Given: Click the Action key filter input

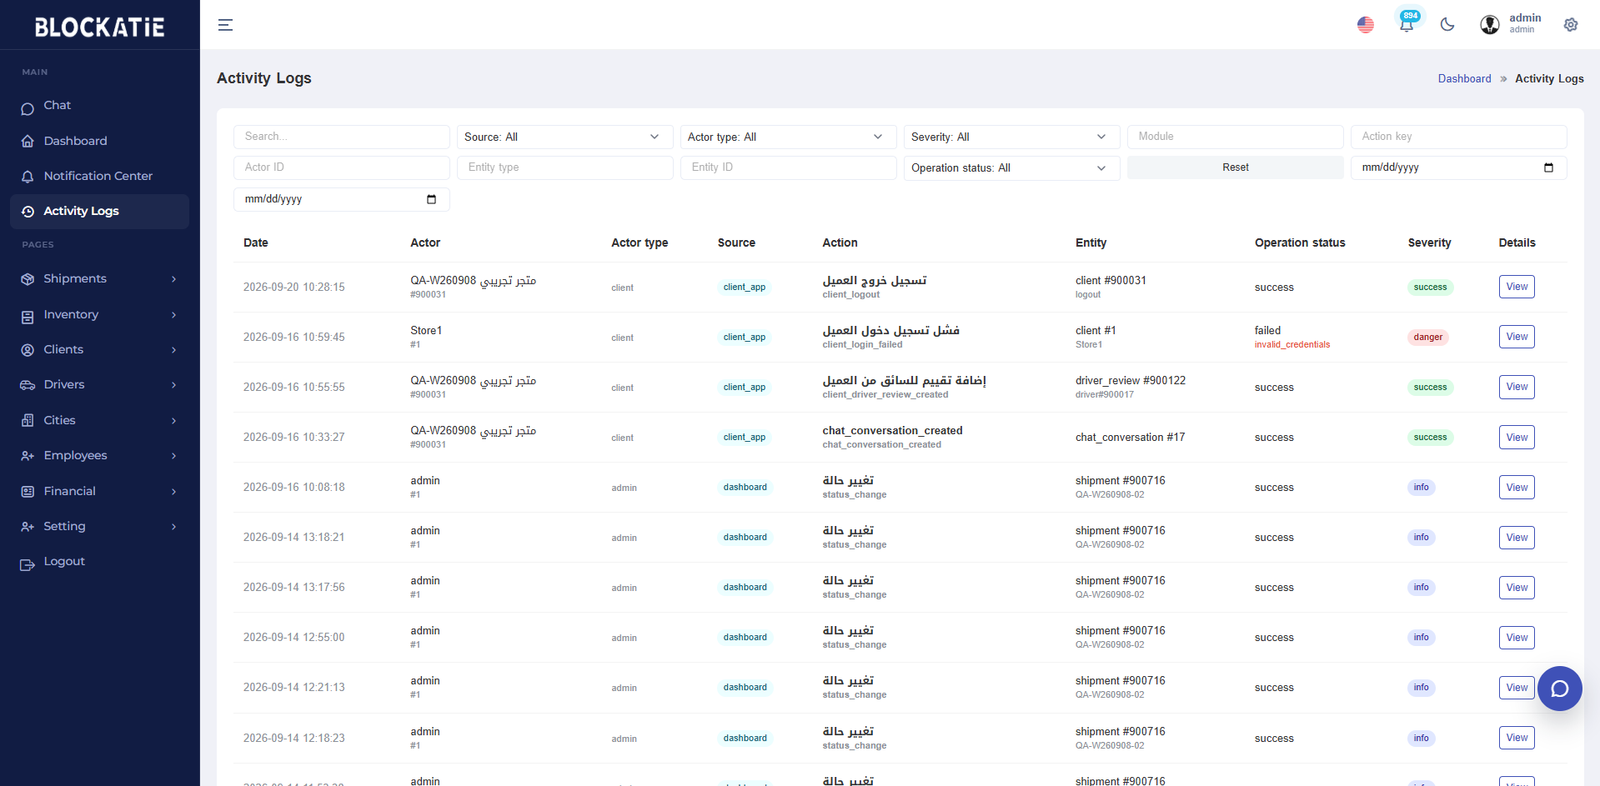Looking at the screenshot, I should (x=1458, y=137).
